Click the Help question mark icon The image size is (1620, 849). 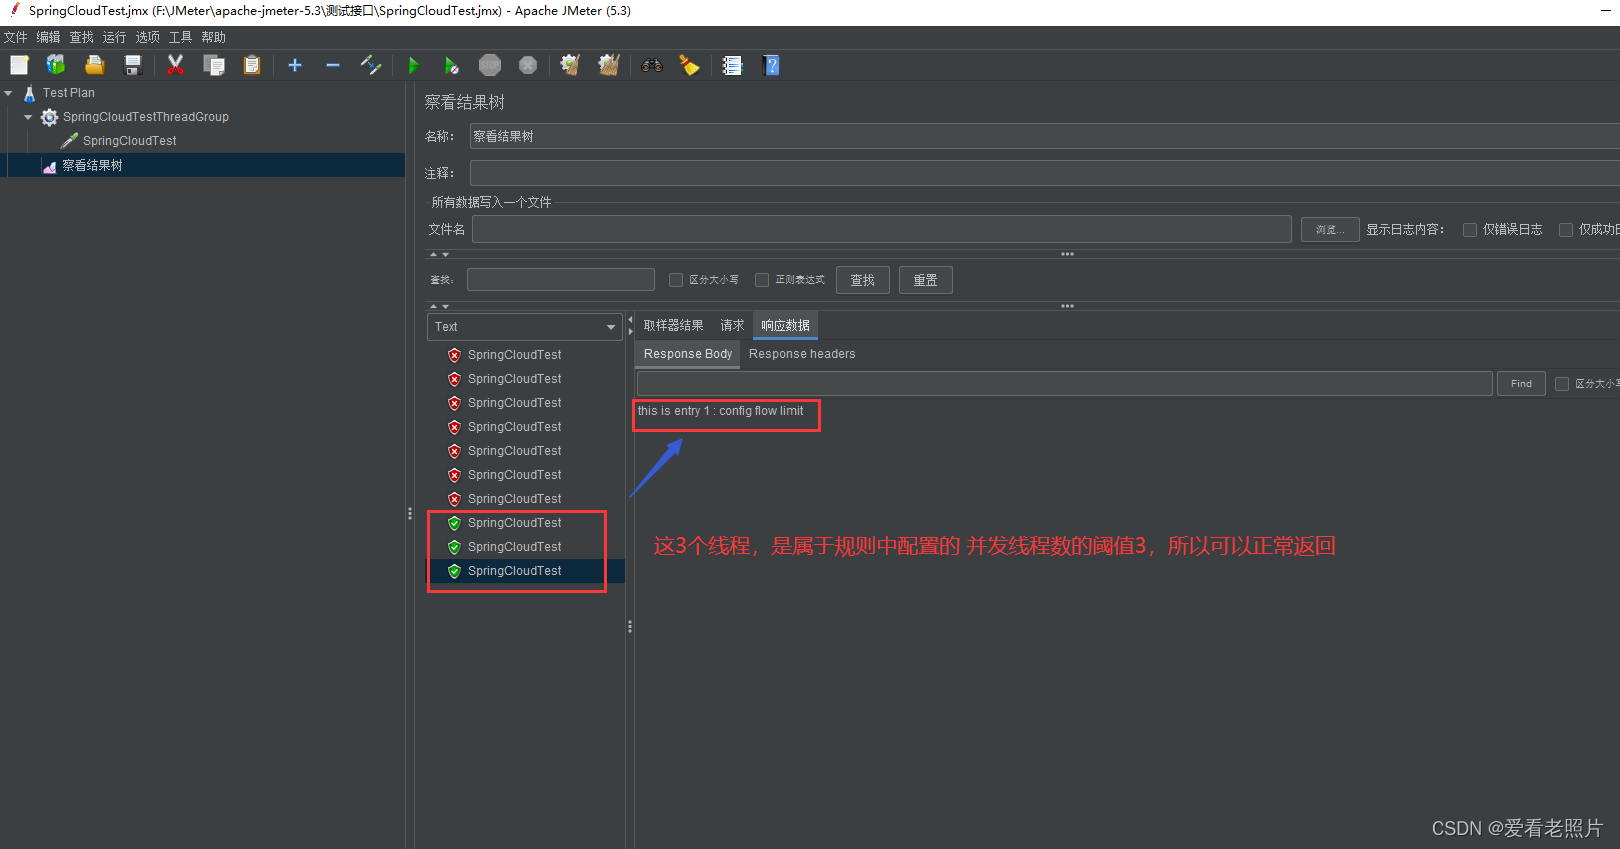[x=771, y=65]
